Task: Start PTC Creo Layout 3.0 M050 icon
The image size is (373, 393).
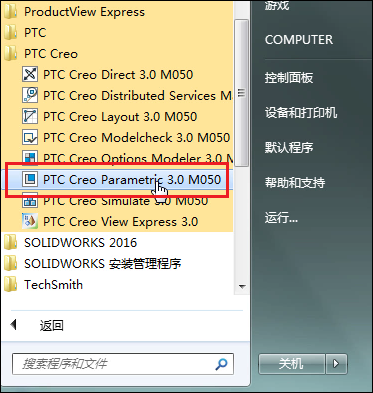Action: click(30, 116)
